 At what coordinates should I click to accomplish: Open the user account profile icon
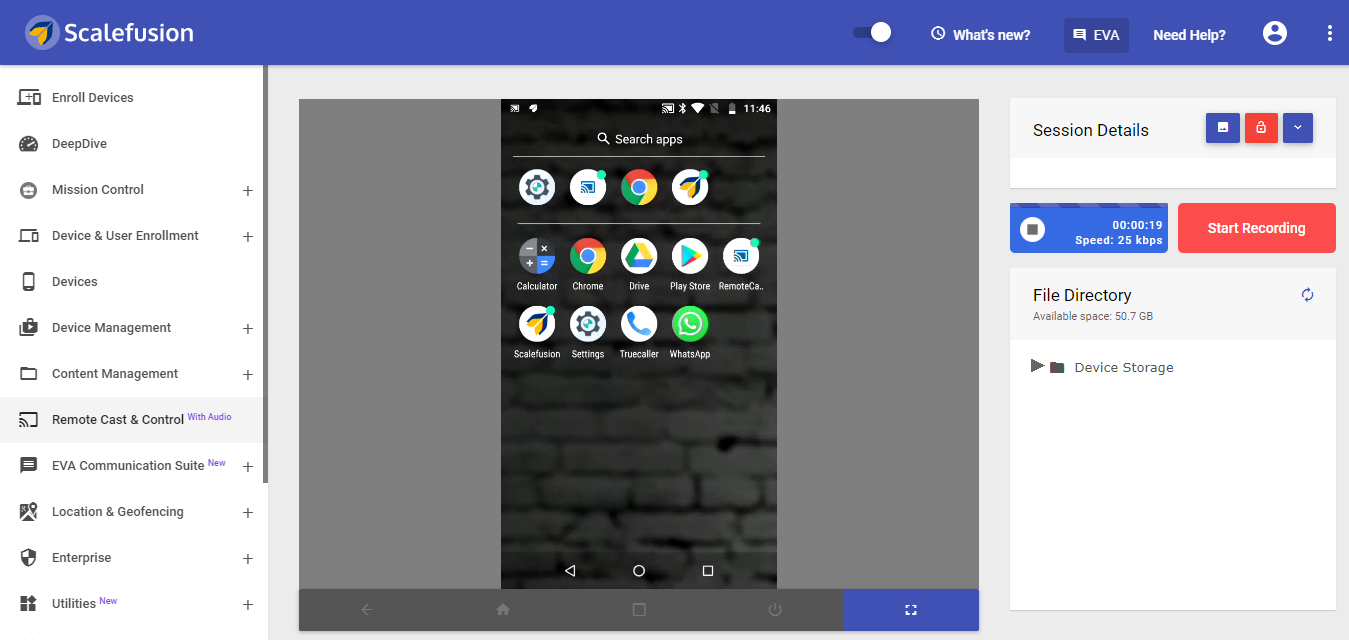click(1275, 33)
